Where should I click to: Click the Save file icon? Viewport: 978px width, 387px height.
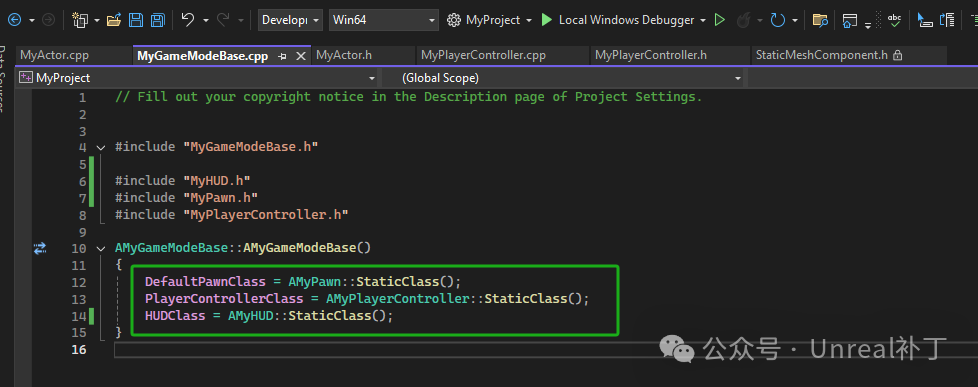135,20
